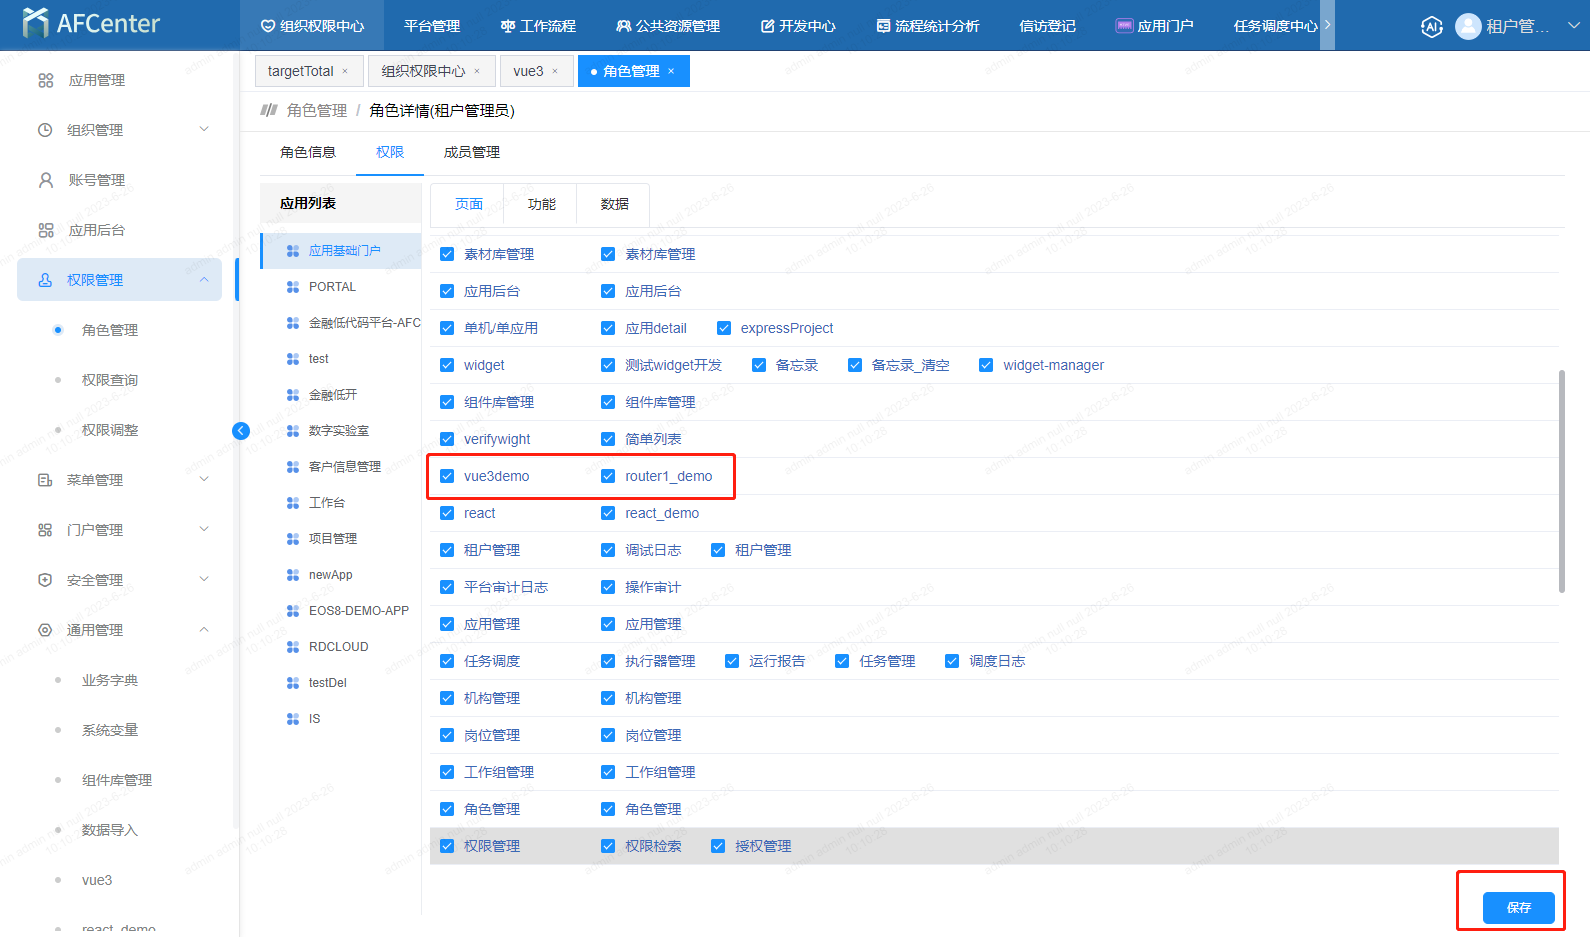
Task: Open the user dropdown arrow at top right
Action: 1573,26
